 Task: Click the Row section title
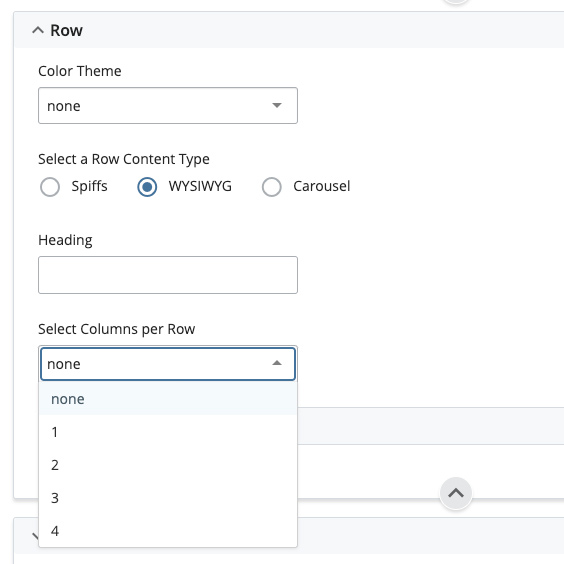[67, 30]
